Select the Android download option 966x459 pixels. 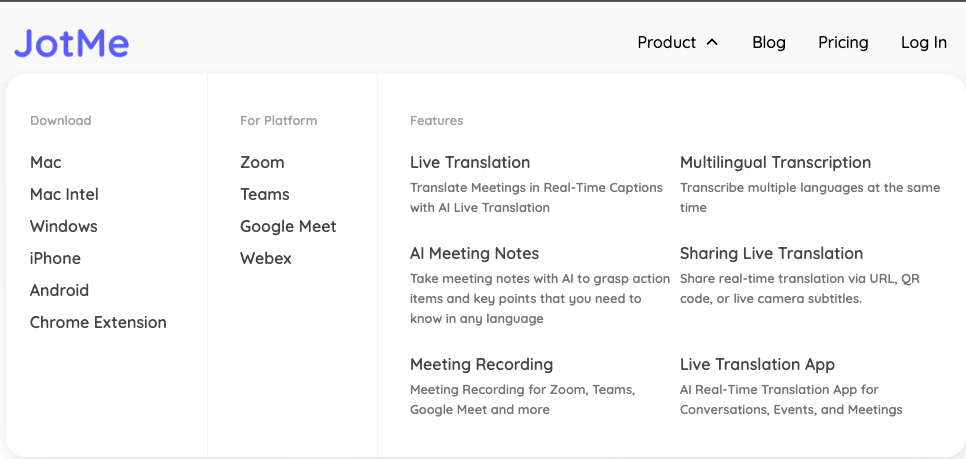(59, 290)
